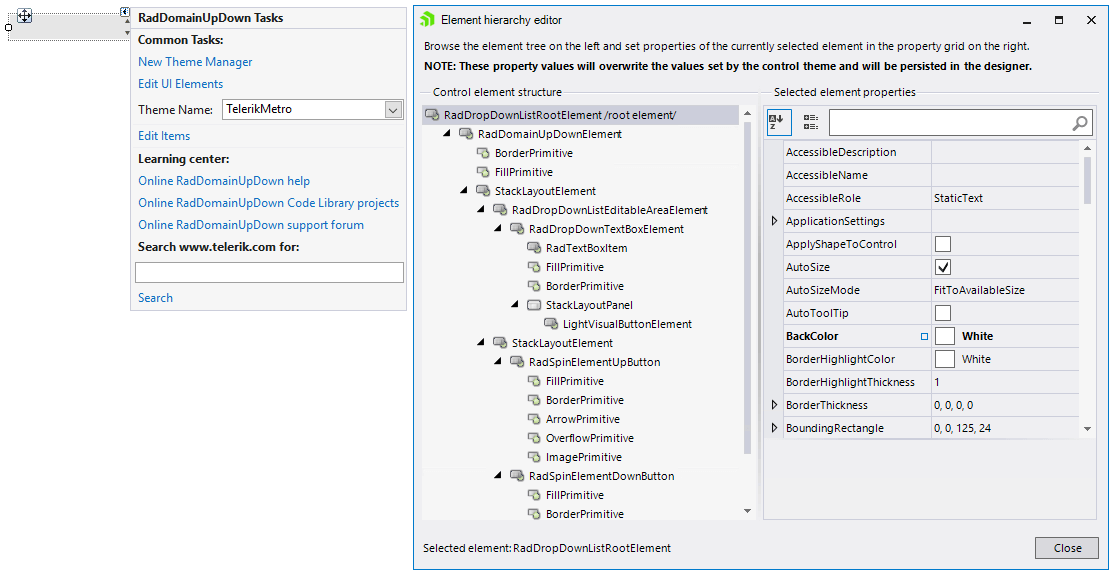Open the BackColor white color swatch
This screenshot has width=1113, height=576.
pos(944,335)
